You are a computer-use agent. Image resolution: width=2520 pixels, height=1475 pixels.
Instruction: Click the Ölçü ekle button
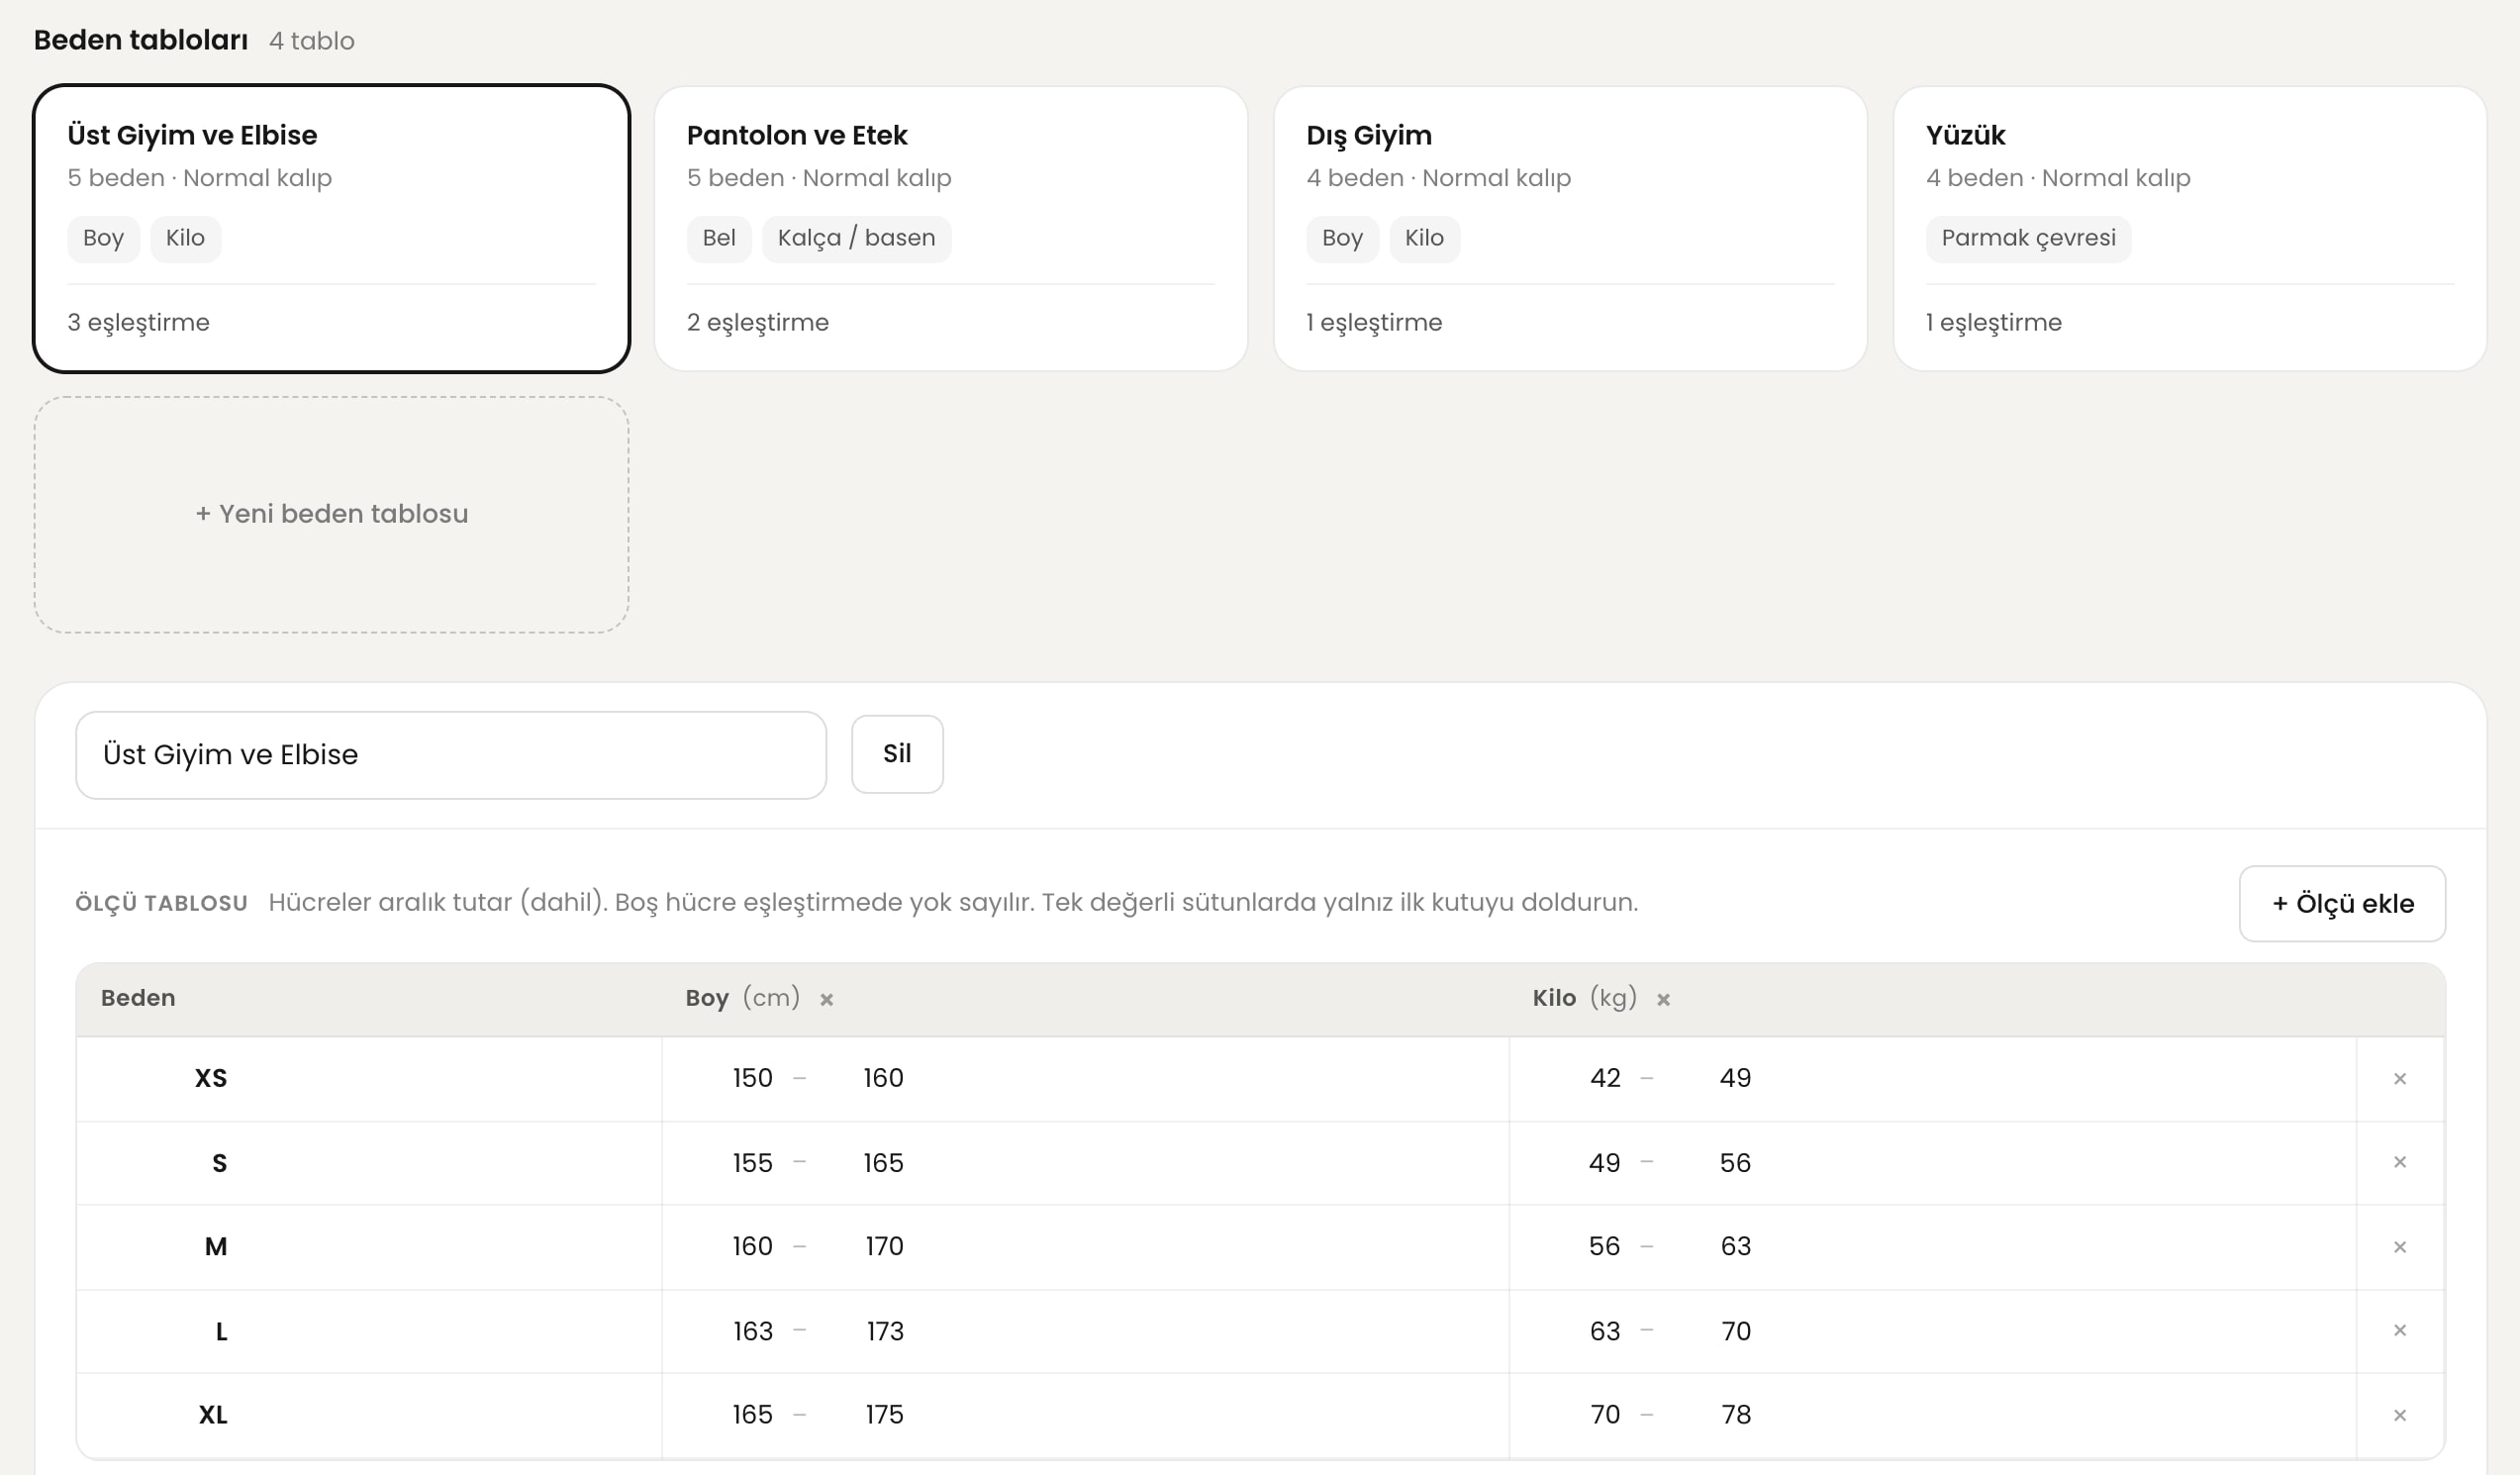2342,903
